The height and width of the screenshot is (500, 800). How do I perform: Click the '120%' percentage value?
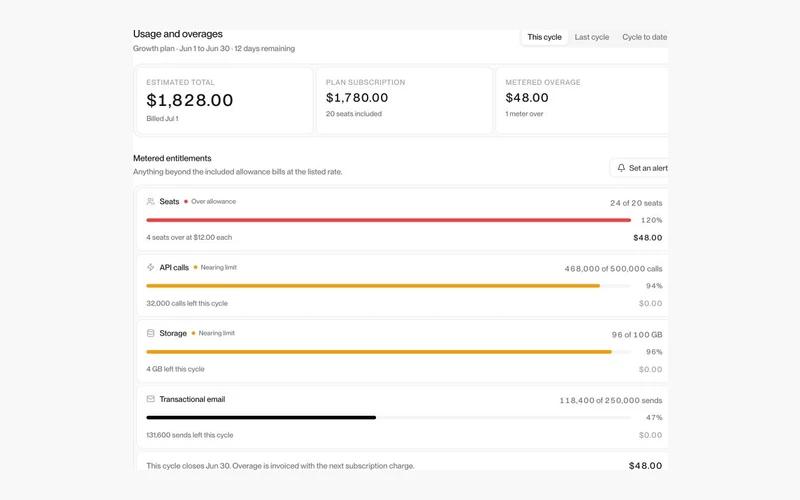(652, 220)
